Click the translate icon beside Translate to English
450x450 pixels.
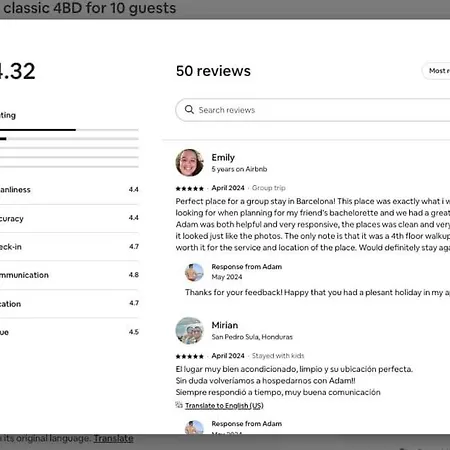(x=179, y=405)
